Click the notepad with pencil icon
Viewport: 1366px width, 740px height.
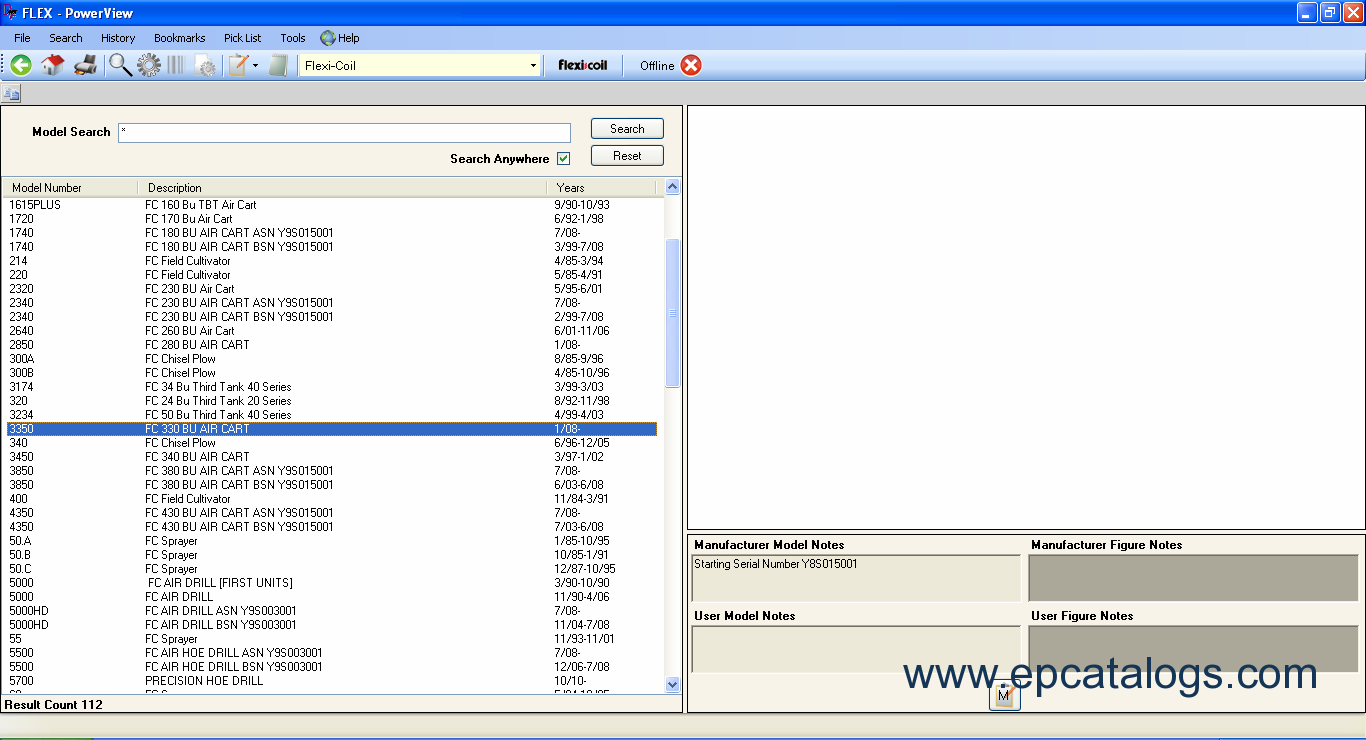(x=238, y=65)
